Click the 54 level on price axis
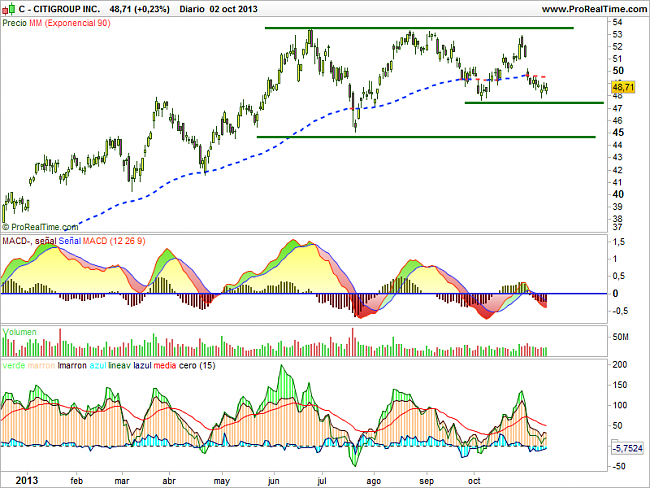The height and width of the screenshot is (488, 650). [x=617, y=22]
